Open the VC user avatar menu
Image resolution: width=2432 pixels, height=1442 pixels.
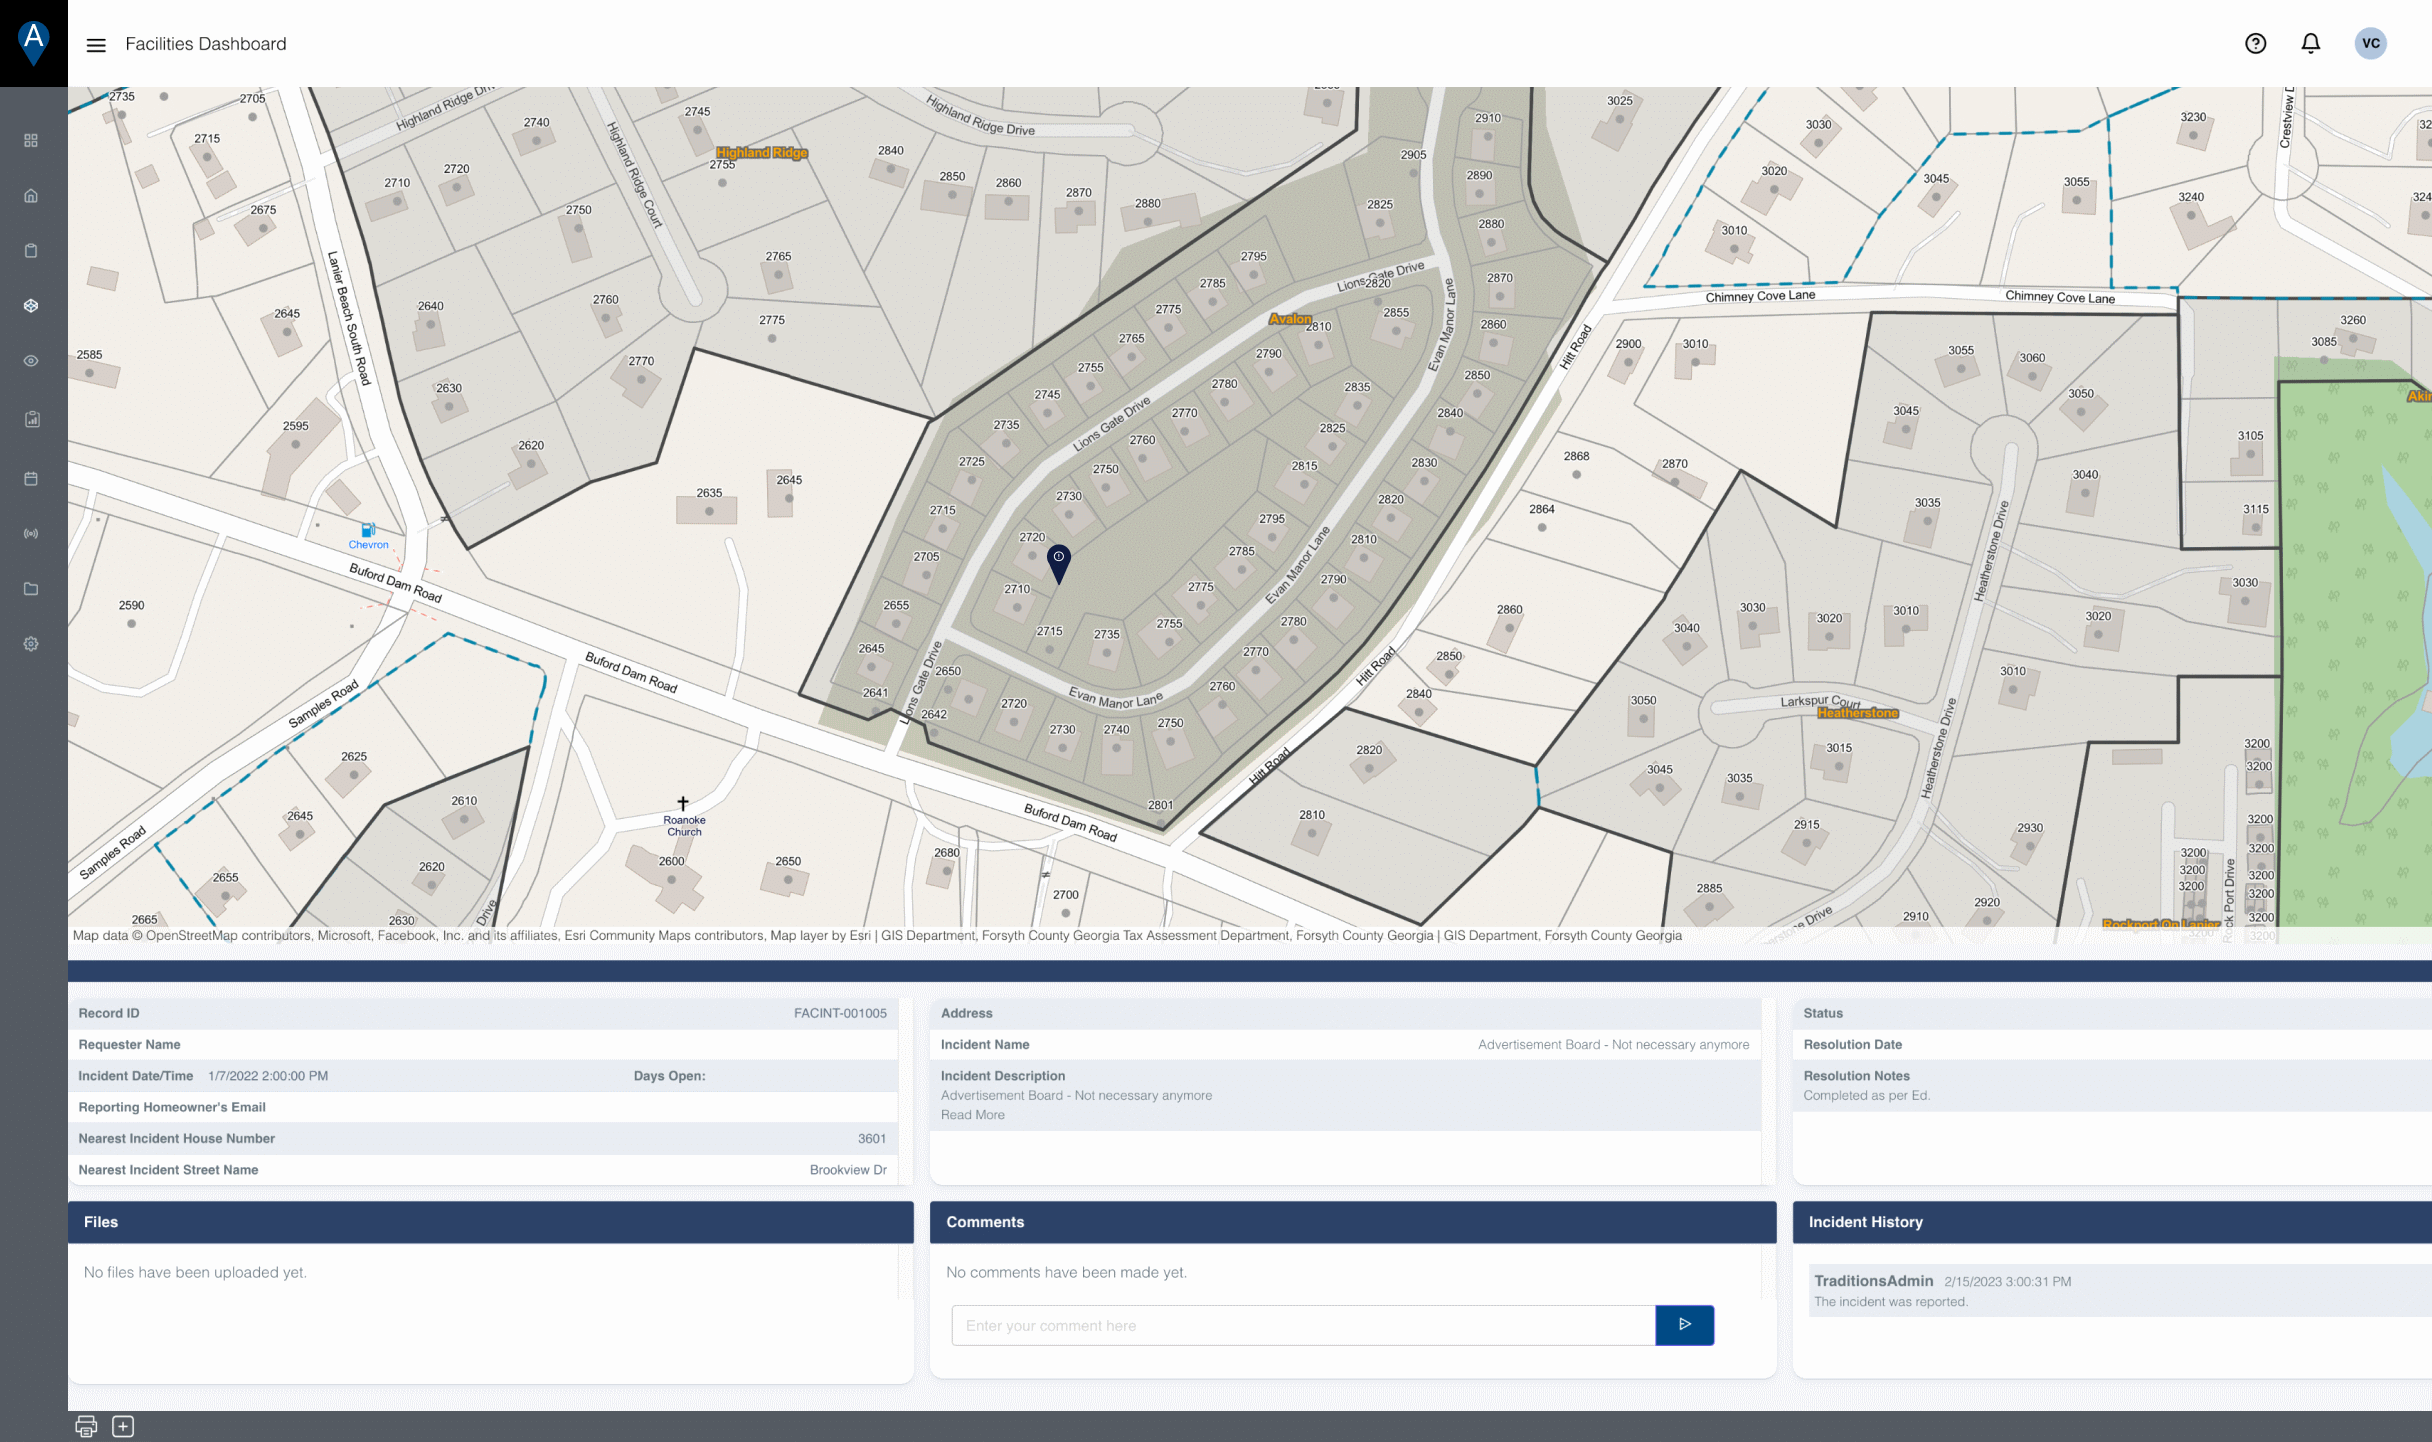2371,43
